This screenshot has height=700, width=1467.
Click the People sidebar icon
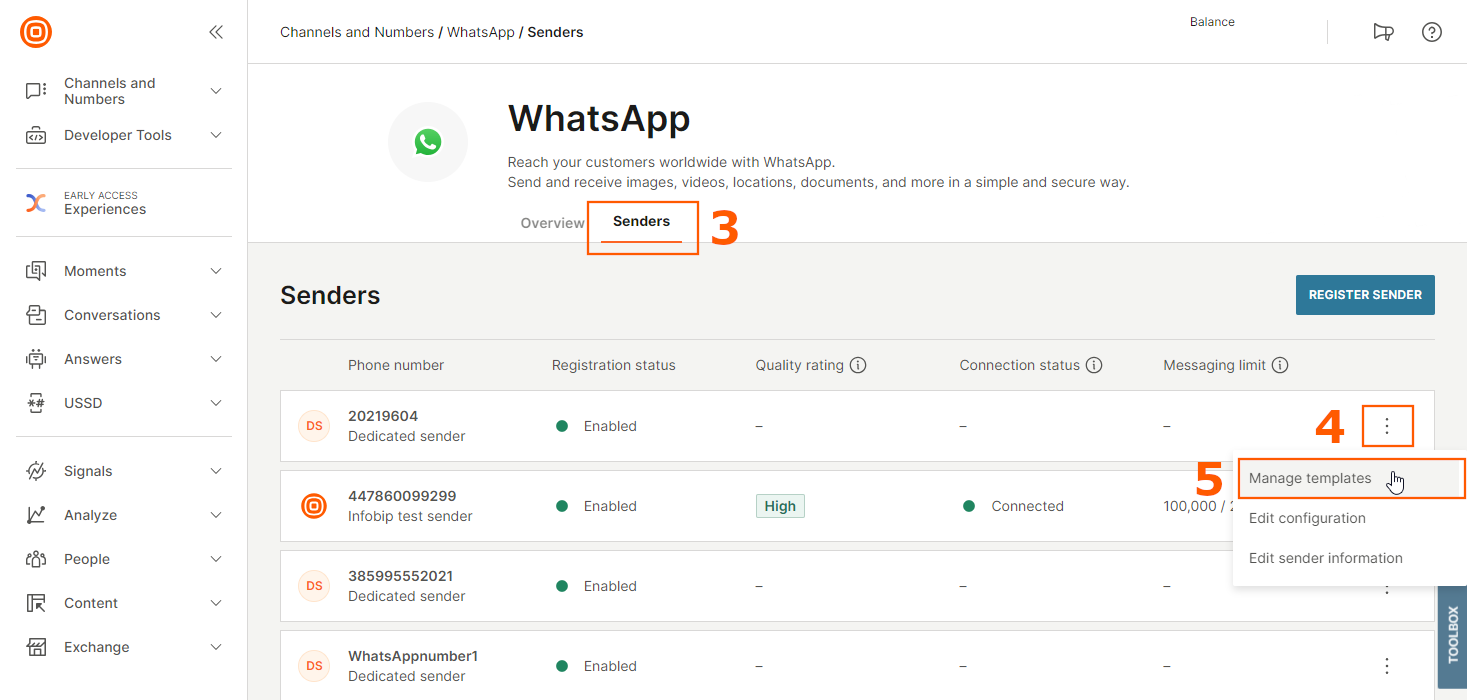(36, 559)
